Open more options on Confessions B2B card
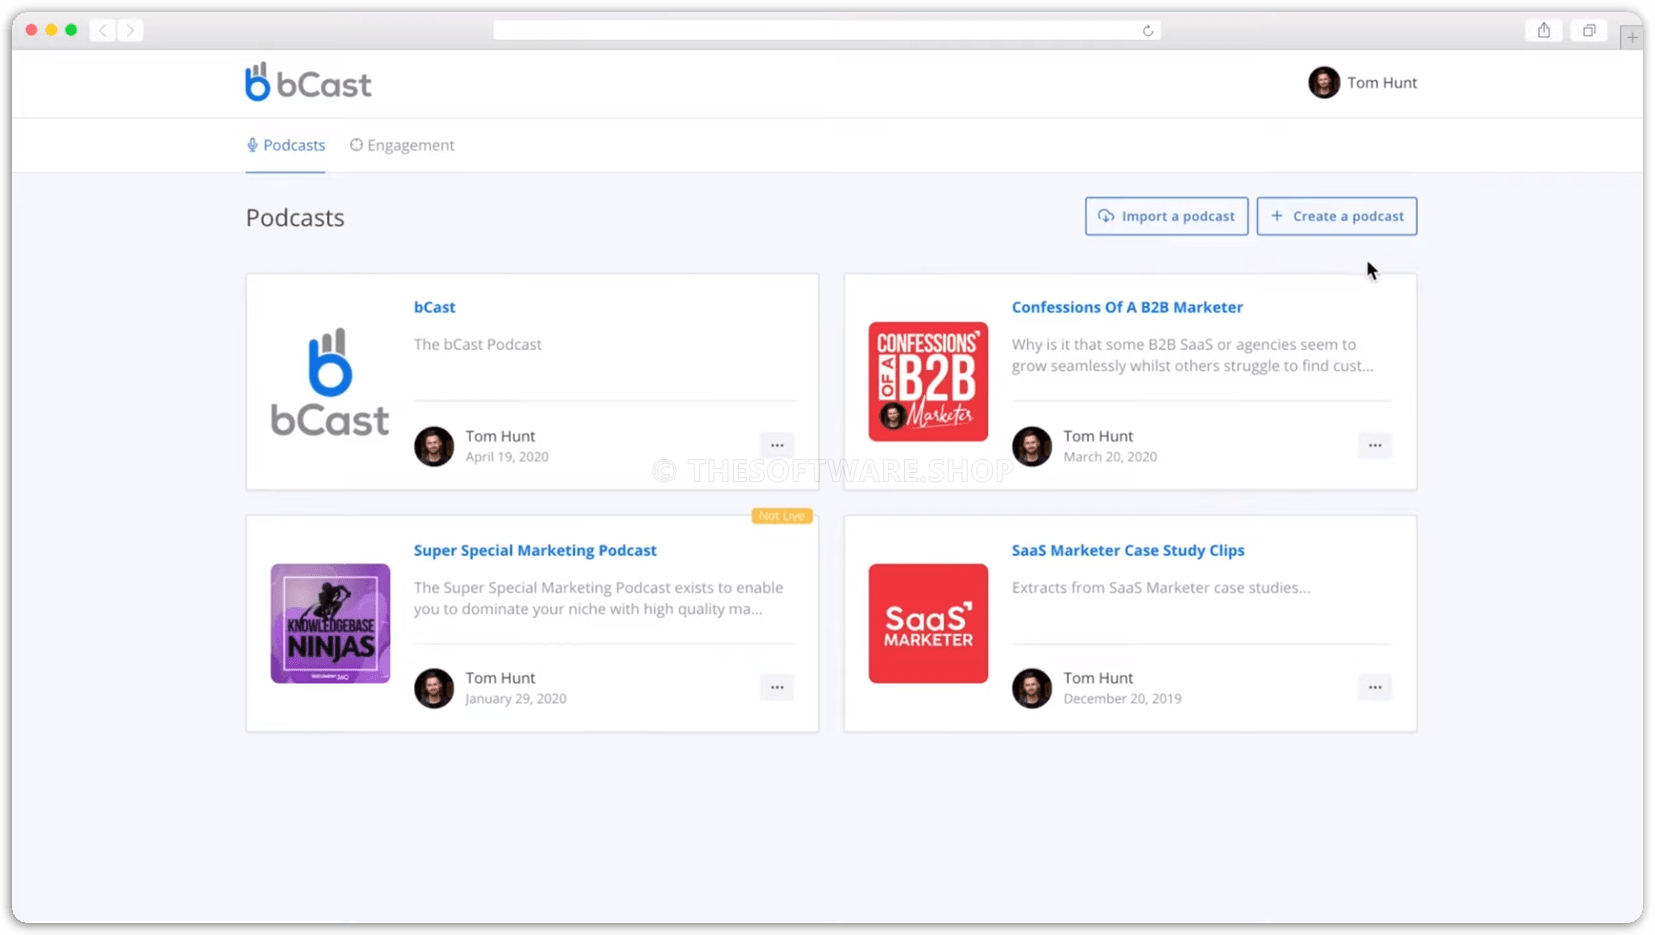This screenshot has width=1655, height=935. pos(1375,445)
